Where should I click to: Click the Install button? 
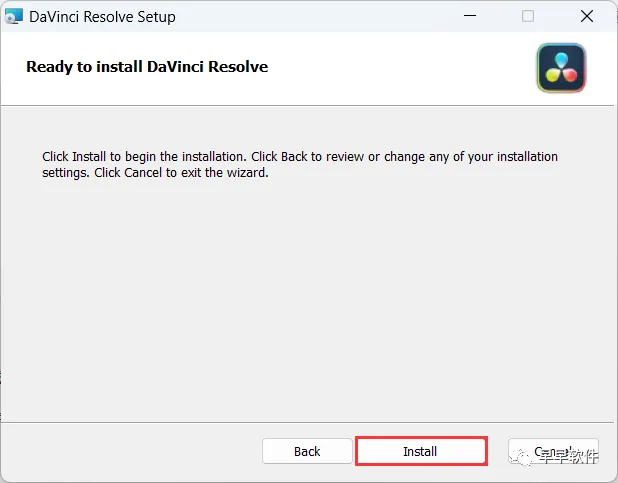pos(421,451)
